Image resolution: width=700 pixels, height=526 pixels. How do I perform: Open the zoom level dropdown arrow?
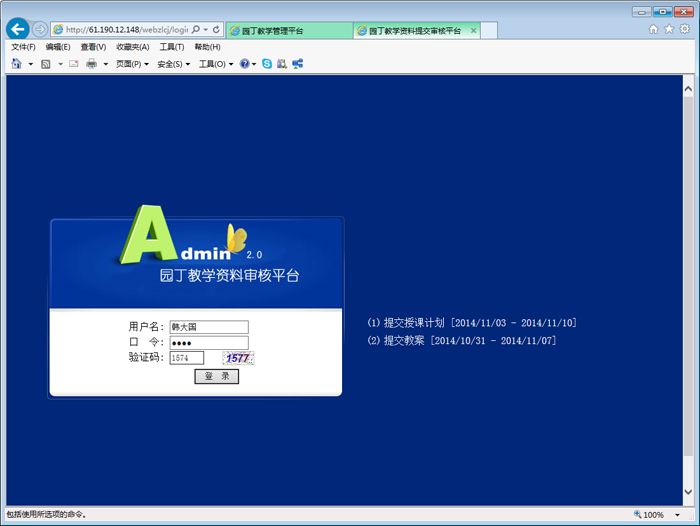(x=677, y=515)
